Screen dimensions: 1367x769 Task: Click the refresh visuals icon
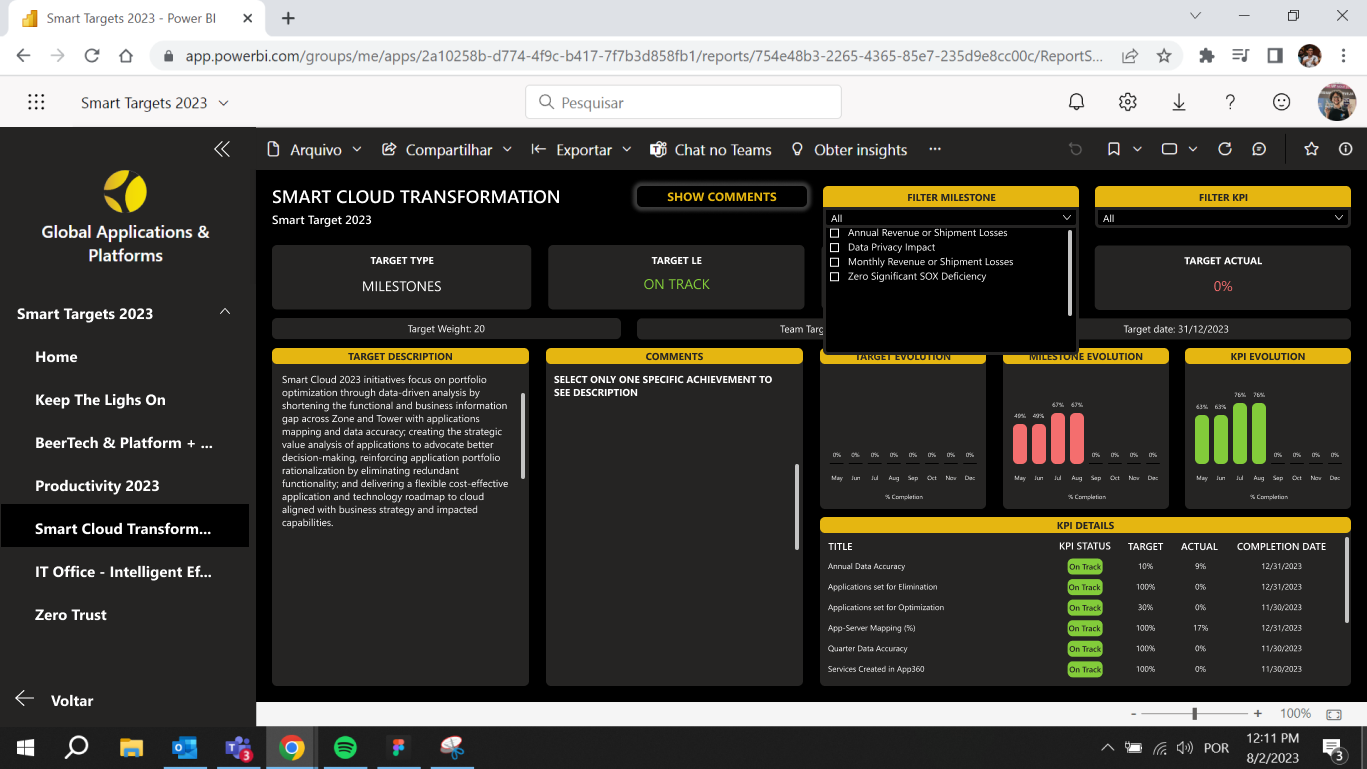(1224, 149)
